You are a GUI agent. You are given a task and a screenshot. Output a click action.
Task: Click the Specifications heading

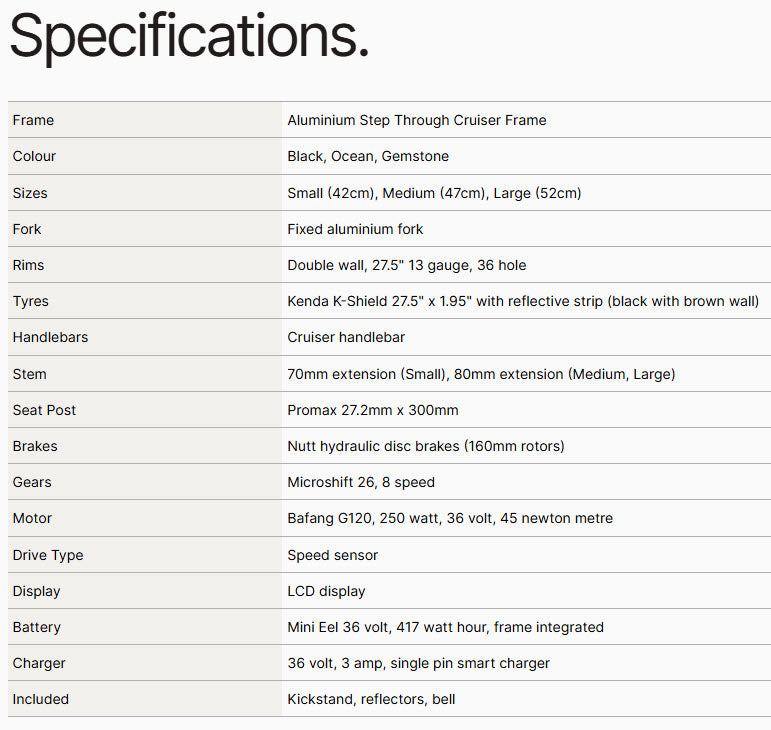click(189, 36)
